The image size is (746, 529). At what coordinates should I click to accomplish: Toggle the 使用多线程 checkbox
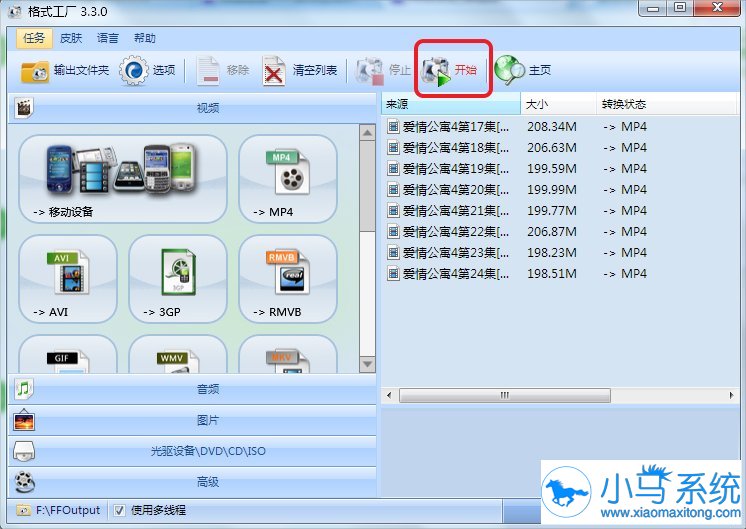(119, 510)
